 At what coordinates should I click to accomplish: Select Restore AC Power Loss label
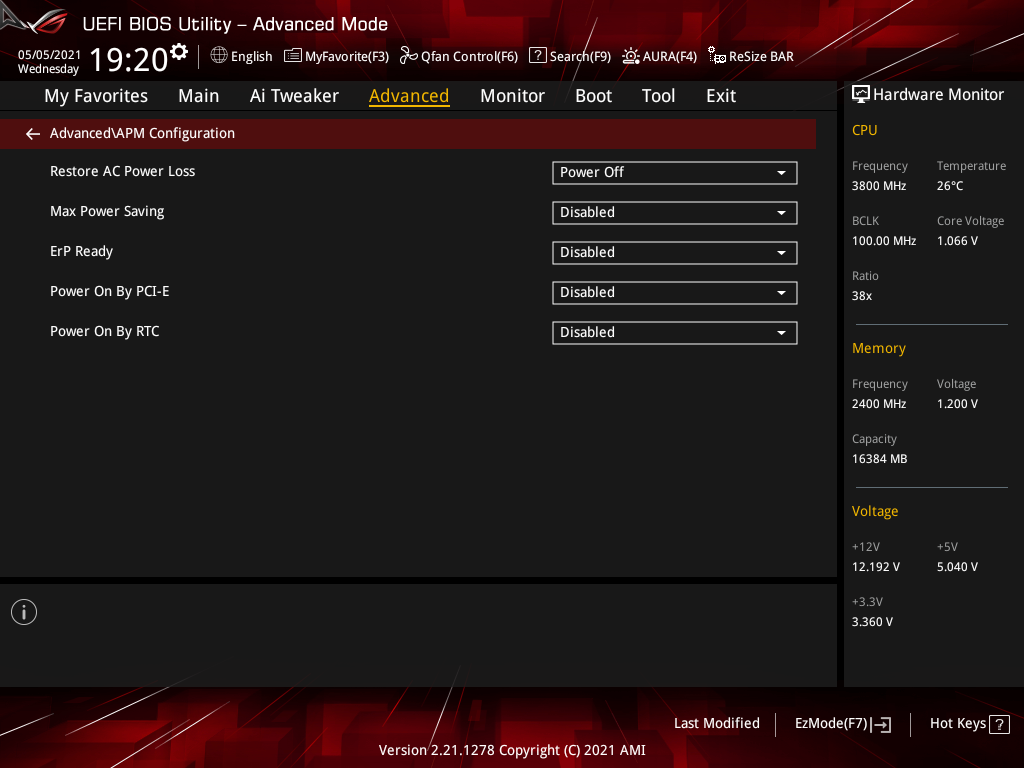click(x=123, y=171)
